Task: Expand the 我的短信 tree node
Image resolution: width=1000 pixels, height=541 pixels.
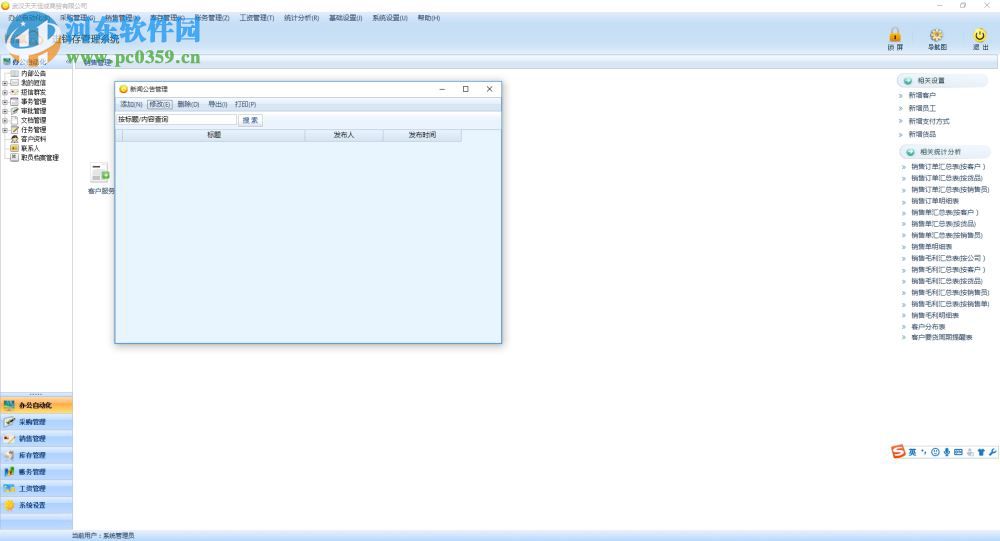Action: click(5, 83)
